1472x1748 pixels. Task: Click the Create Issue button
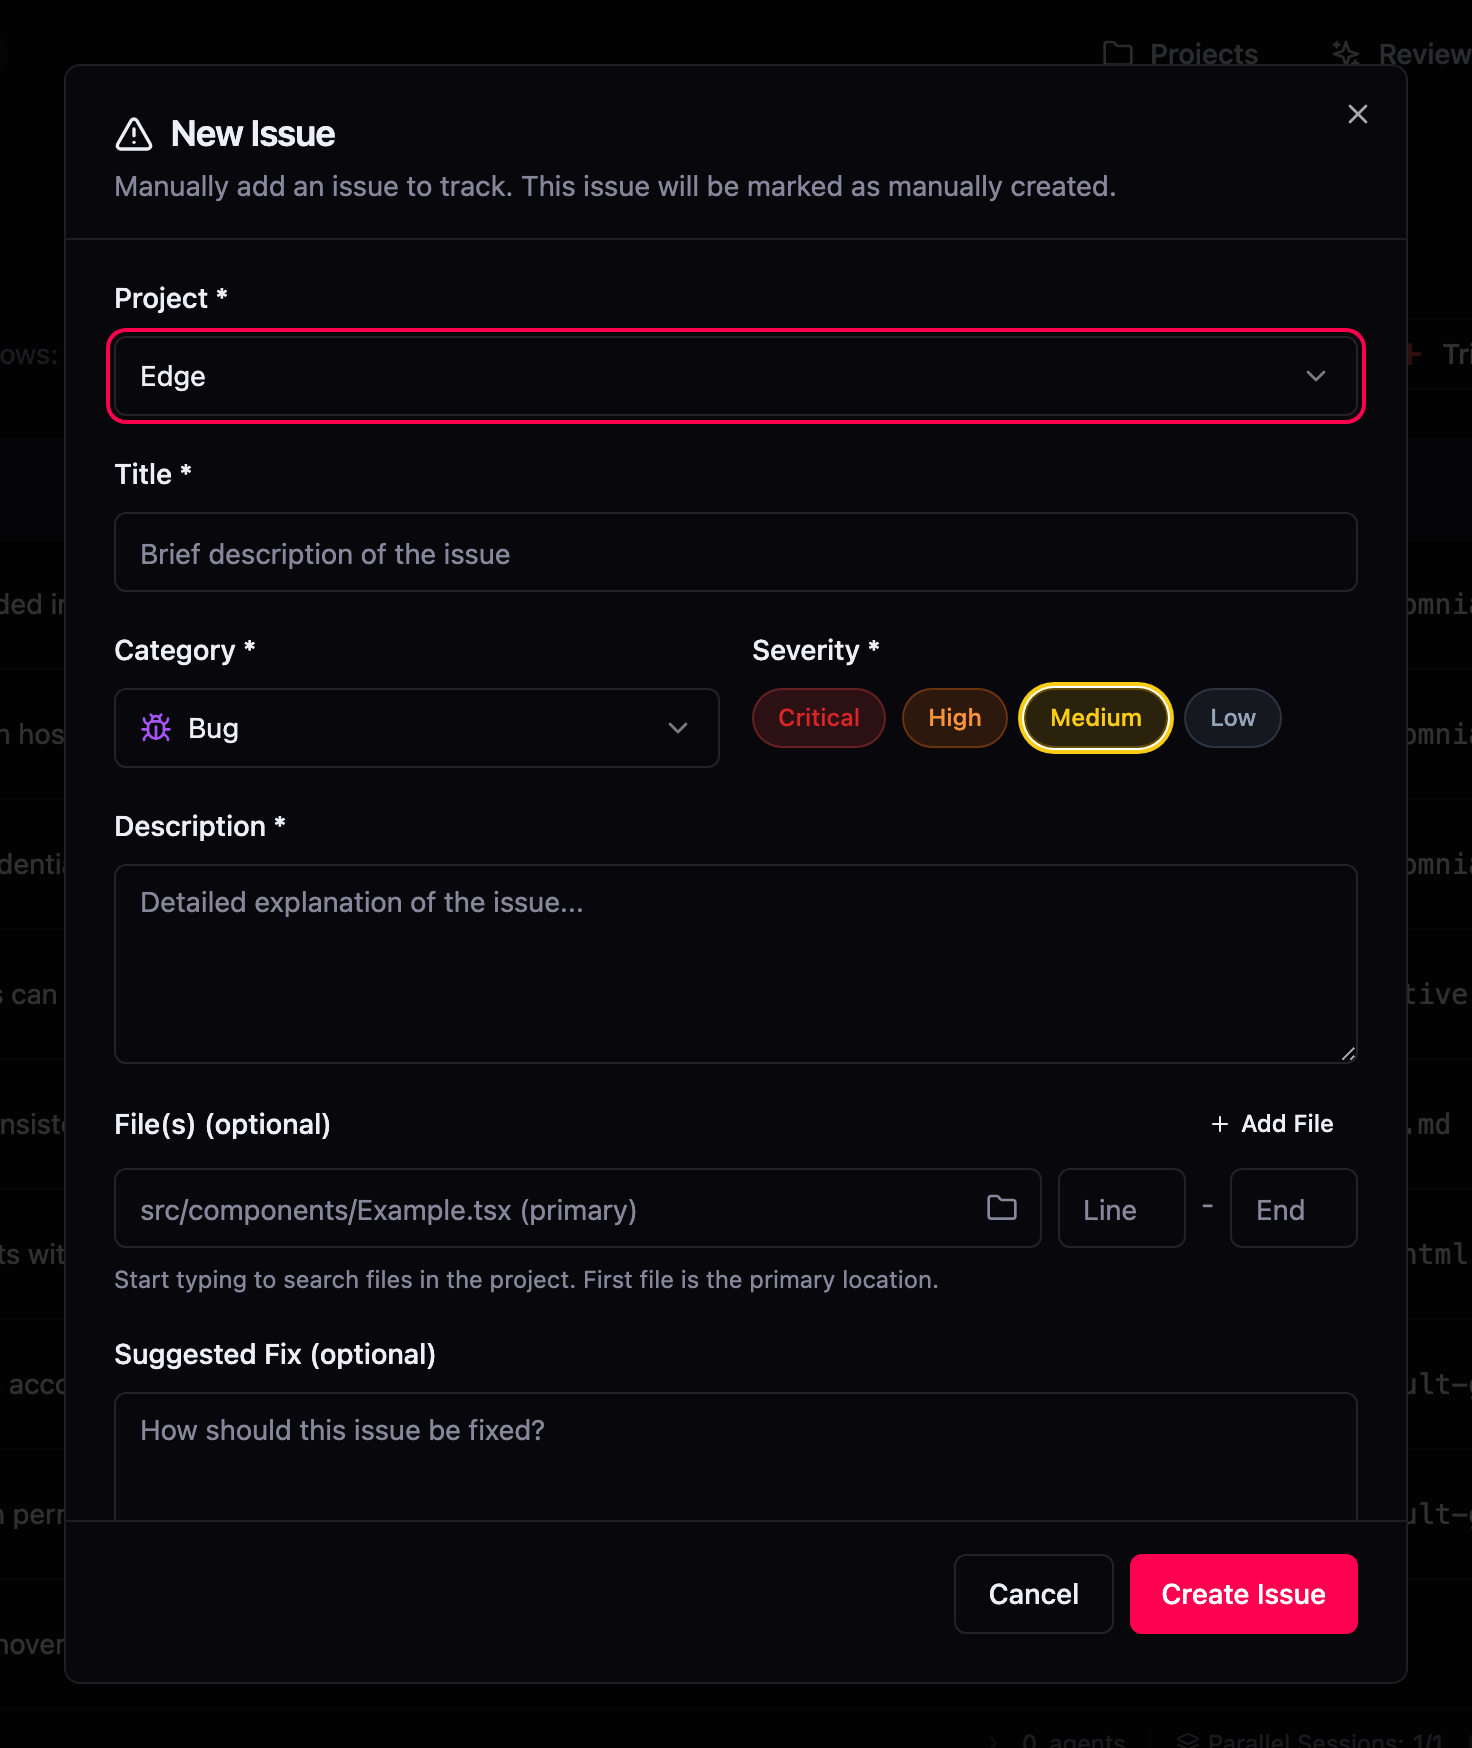coord(1243,1594)
